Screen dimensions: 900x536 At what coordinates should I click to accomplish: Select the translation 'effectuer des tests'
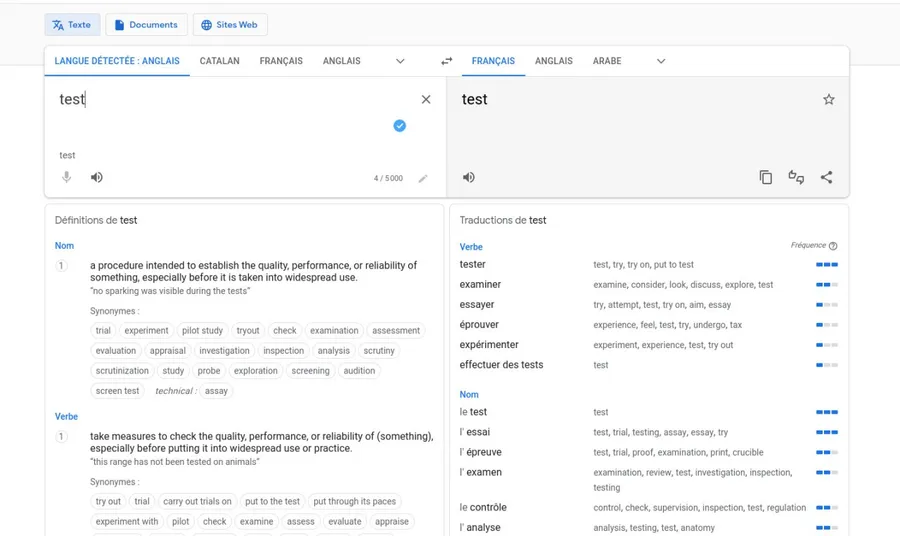(x=501, y=365)
